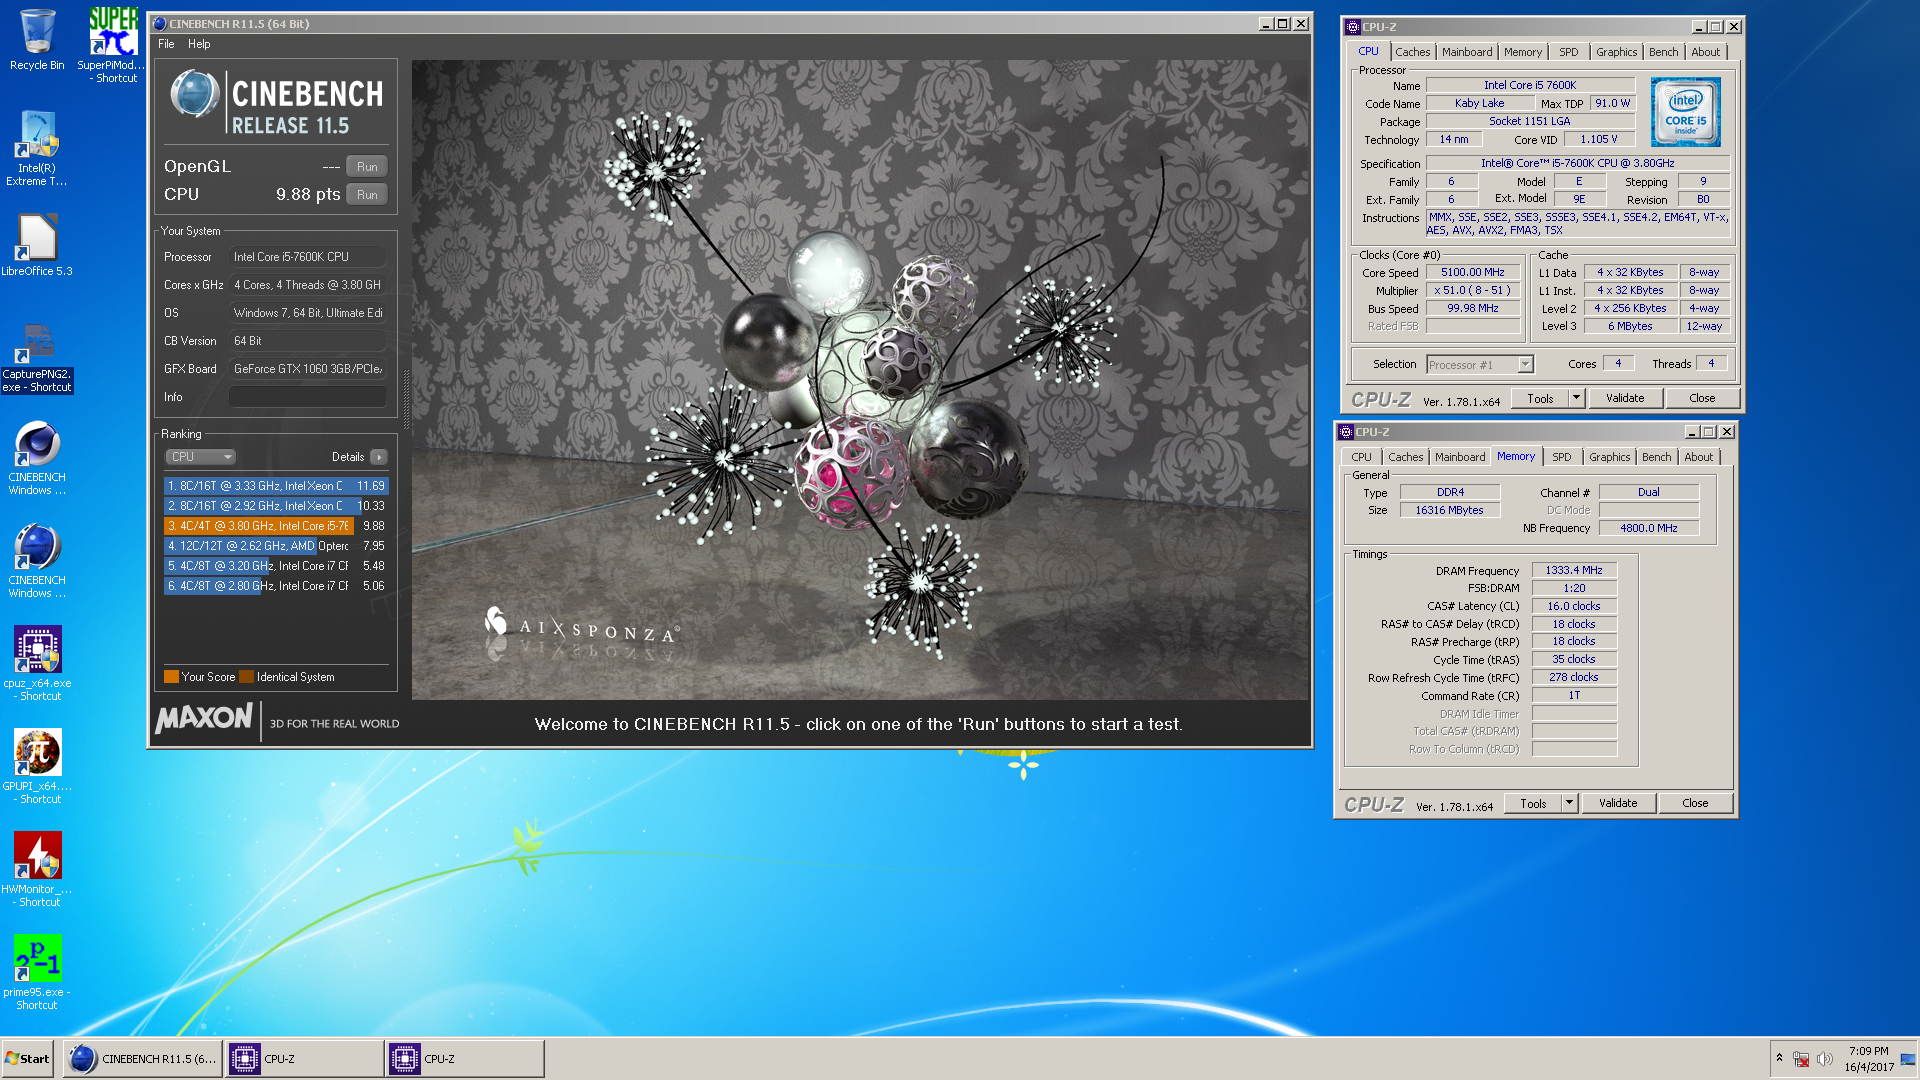Open the cpuz_x64.exe shortcut icon
This screenshot has height=1080, width=1920.
point(37,663)
